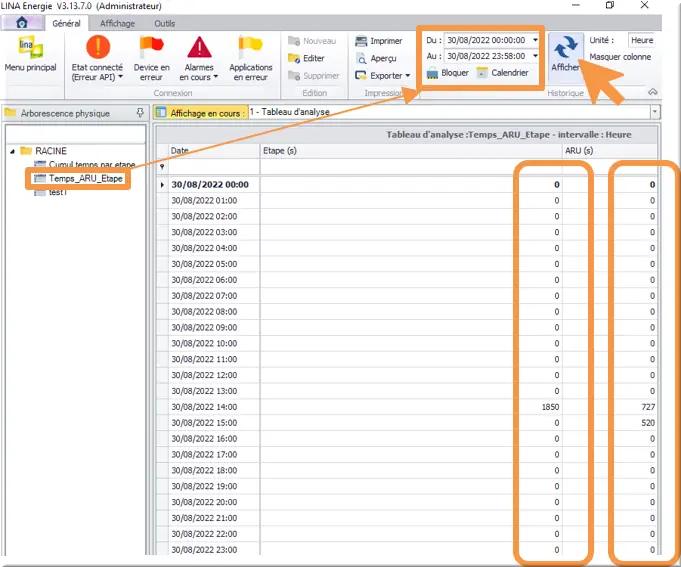The height and width of the screenshot is (567, 681).
Task: Show Applications en erreur
Action: [251, 59]
